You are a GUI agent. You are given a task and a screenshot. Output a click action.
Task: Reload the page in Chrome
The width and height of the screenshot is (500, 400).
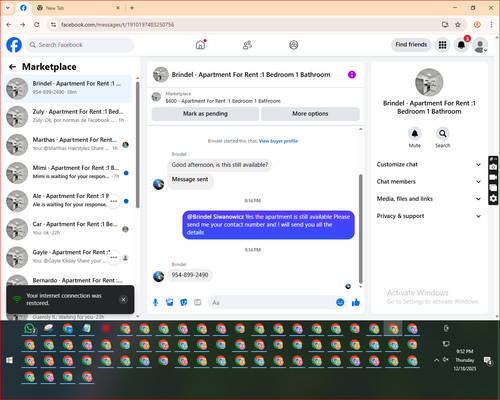[37, 25]
